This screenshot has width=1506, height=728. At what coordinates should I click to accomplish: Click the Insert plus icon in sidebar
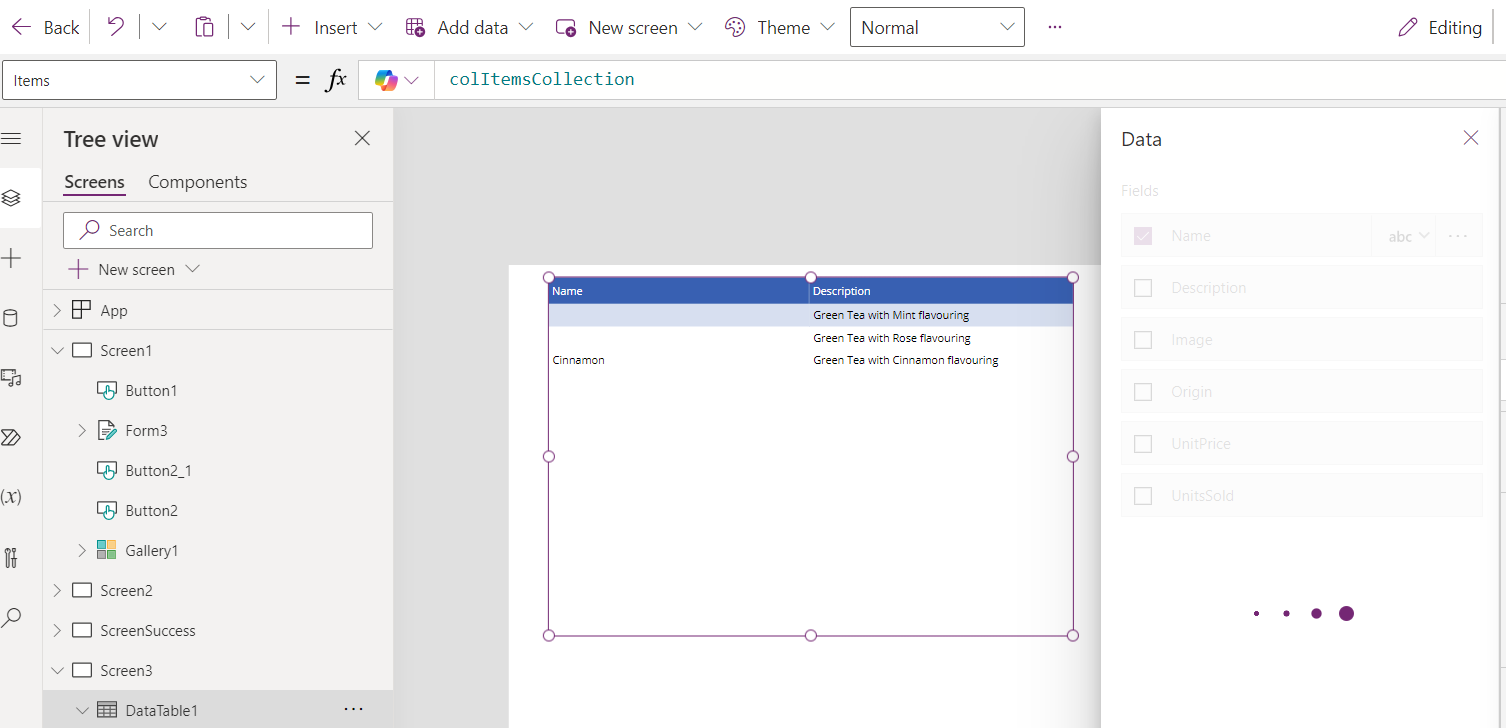(11, 259)
